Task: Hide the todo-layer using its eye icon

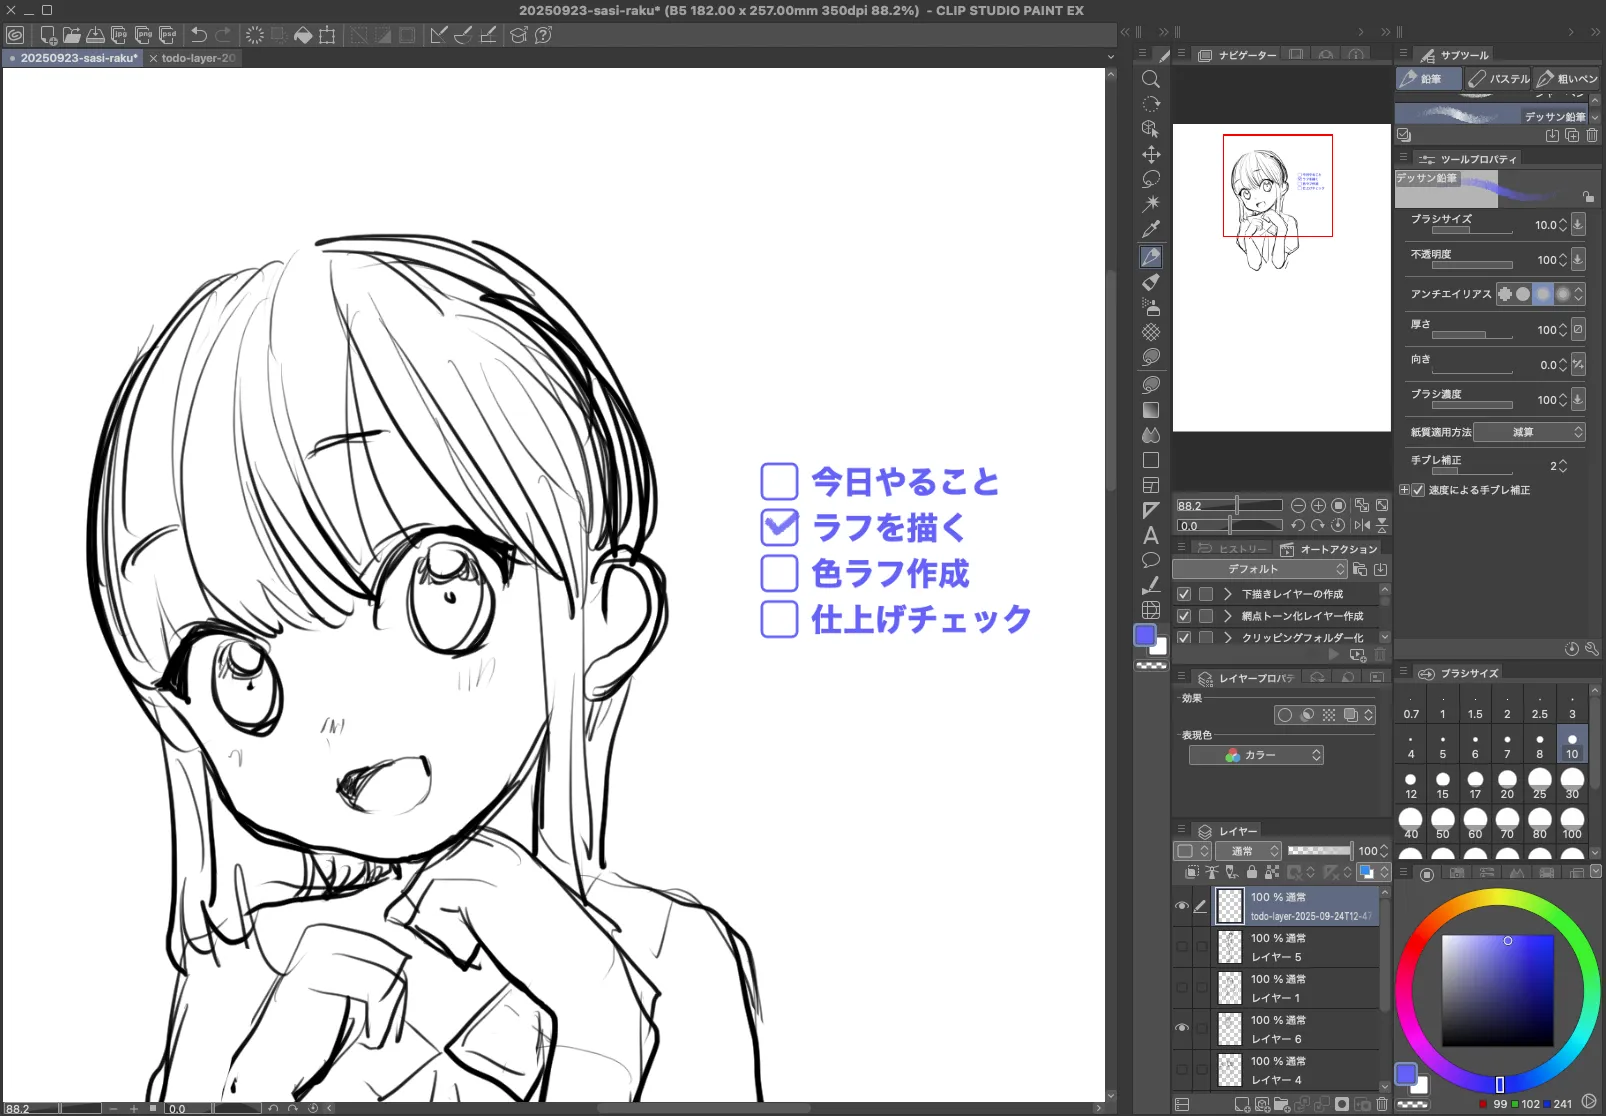Action: (1182, 906)
